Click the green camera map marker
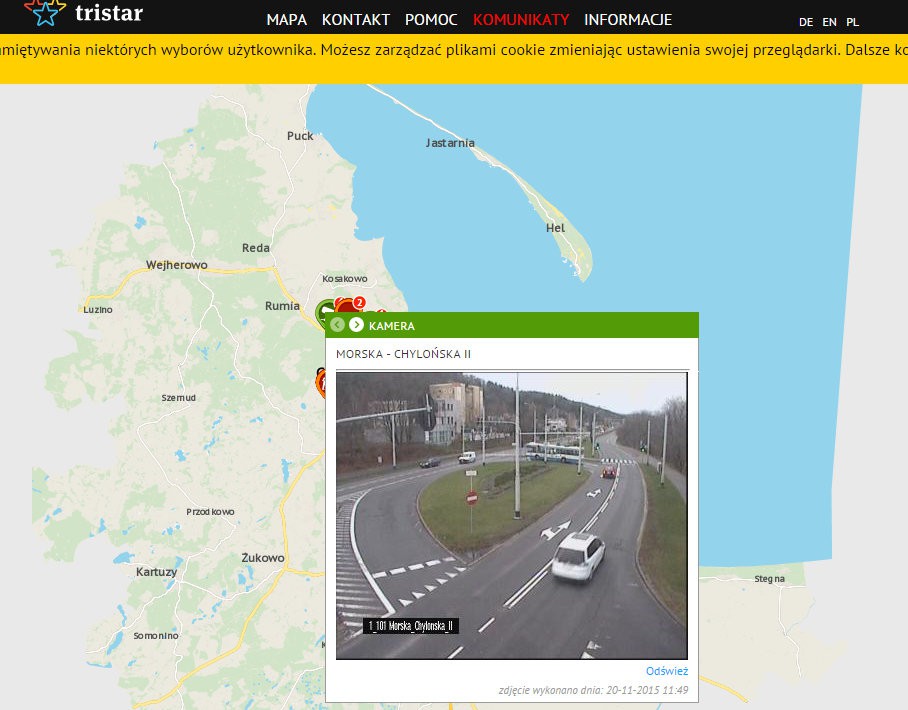The image size is (908, 710). (325, 309)
